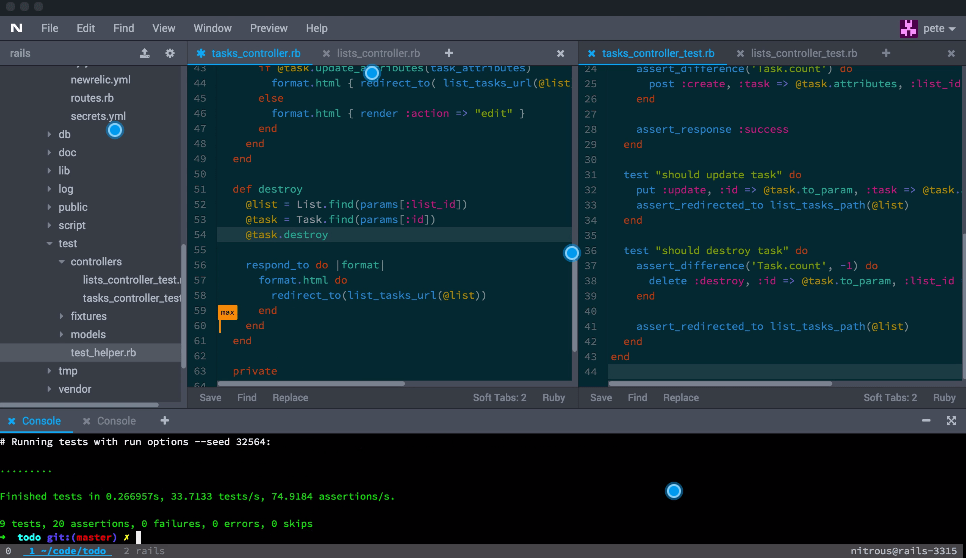Click Save in the left editor footer
The image size is (966, 558).
[211, 397]
